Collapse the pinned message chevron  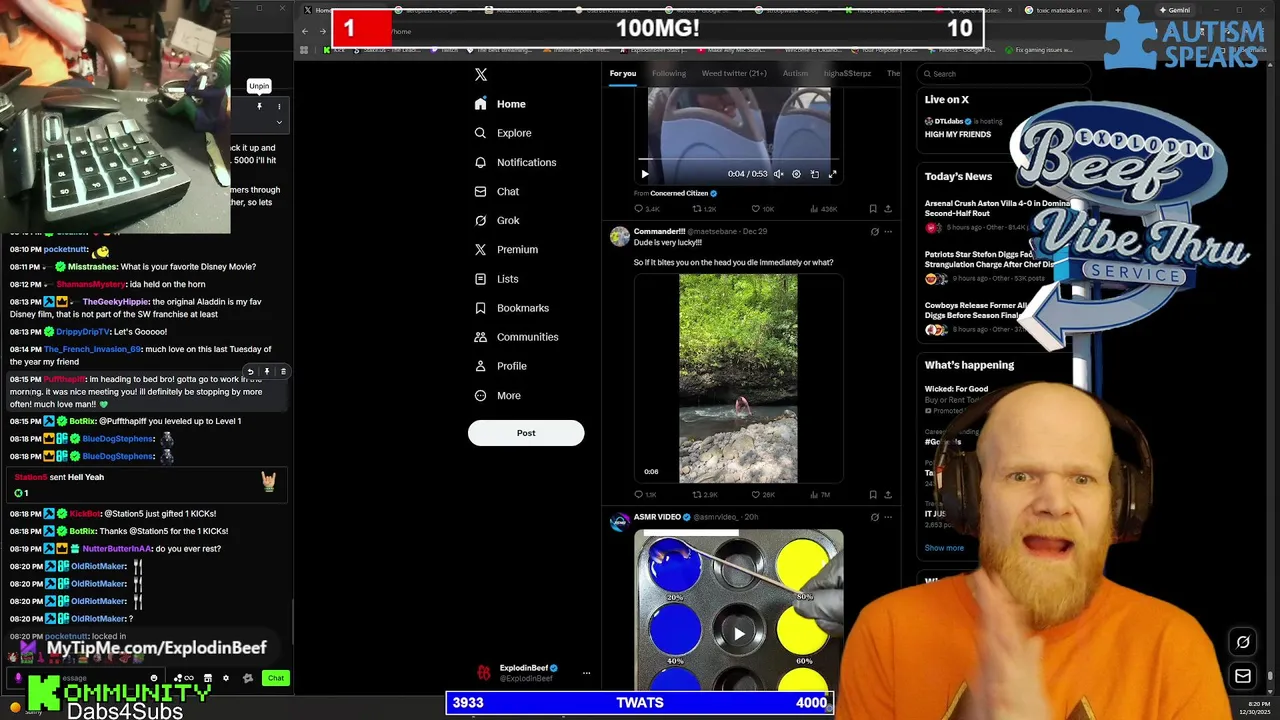pyautogui.click(x=279, y=123)
